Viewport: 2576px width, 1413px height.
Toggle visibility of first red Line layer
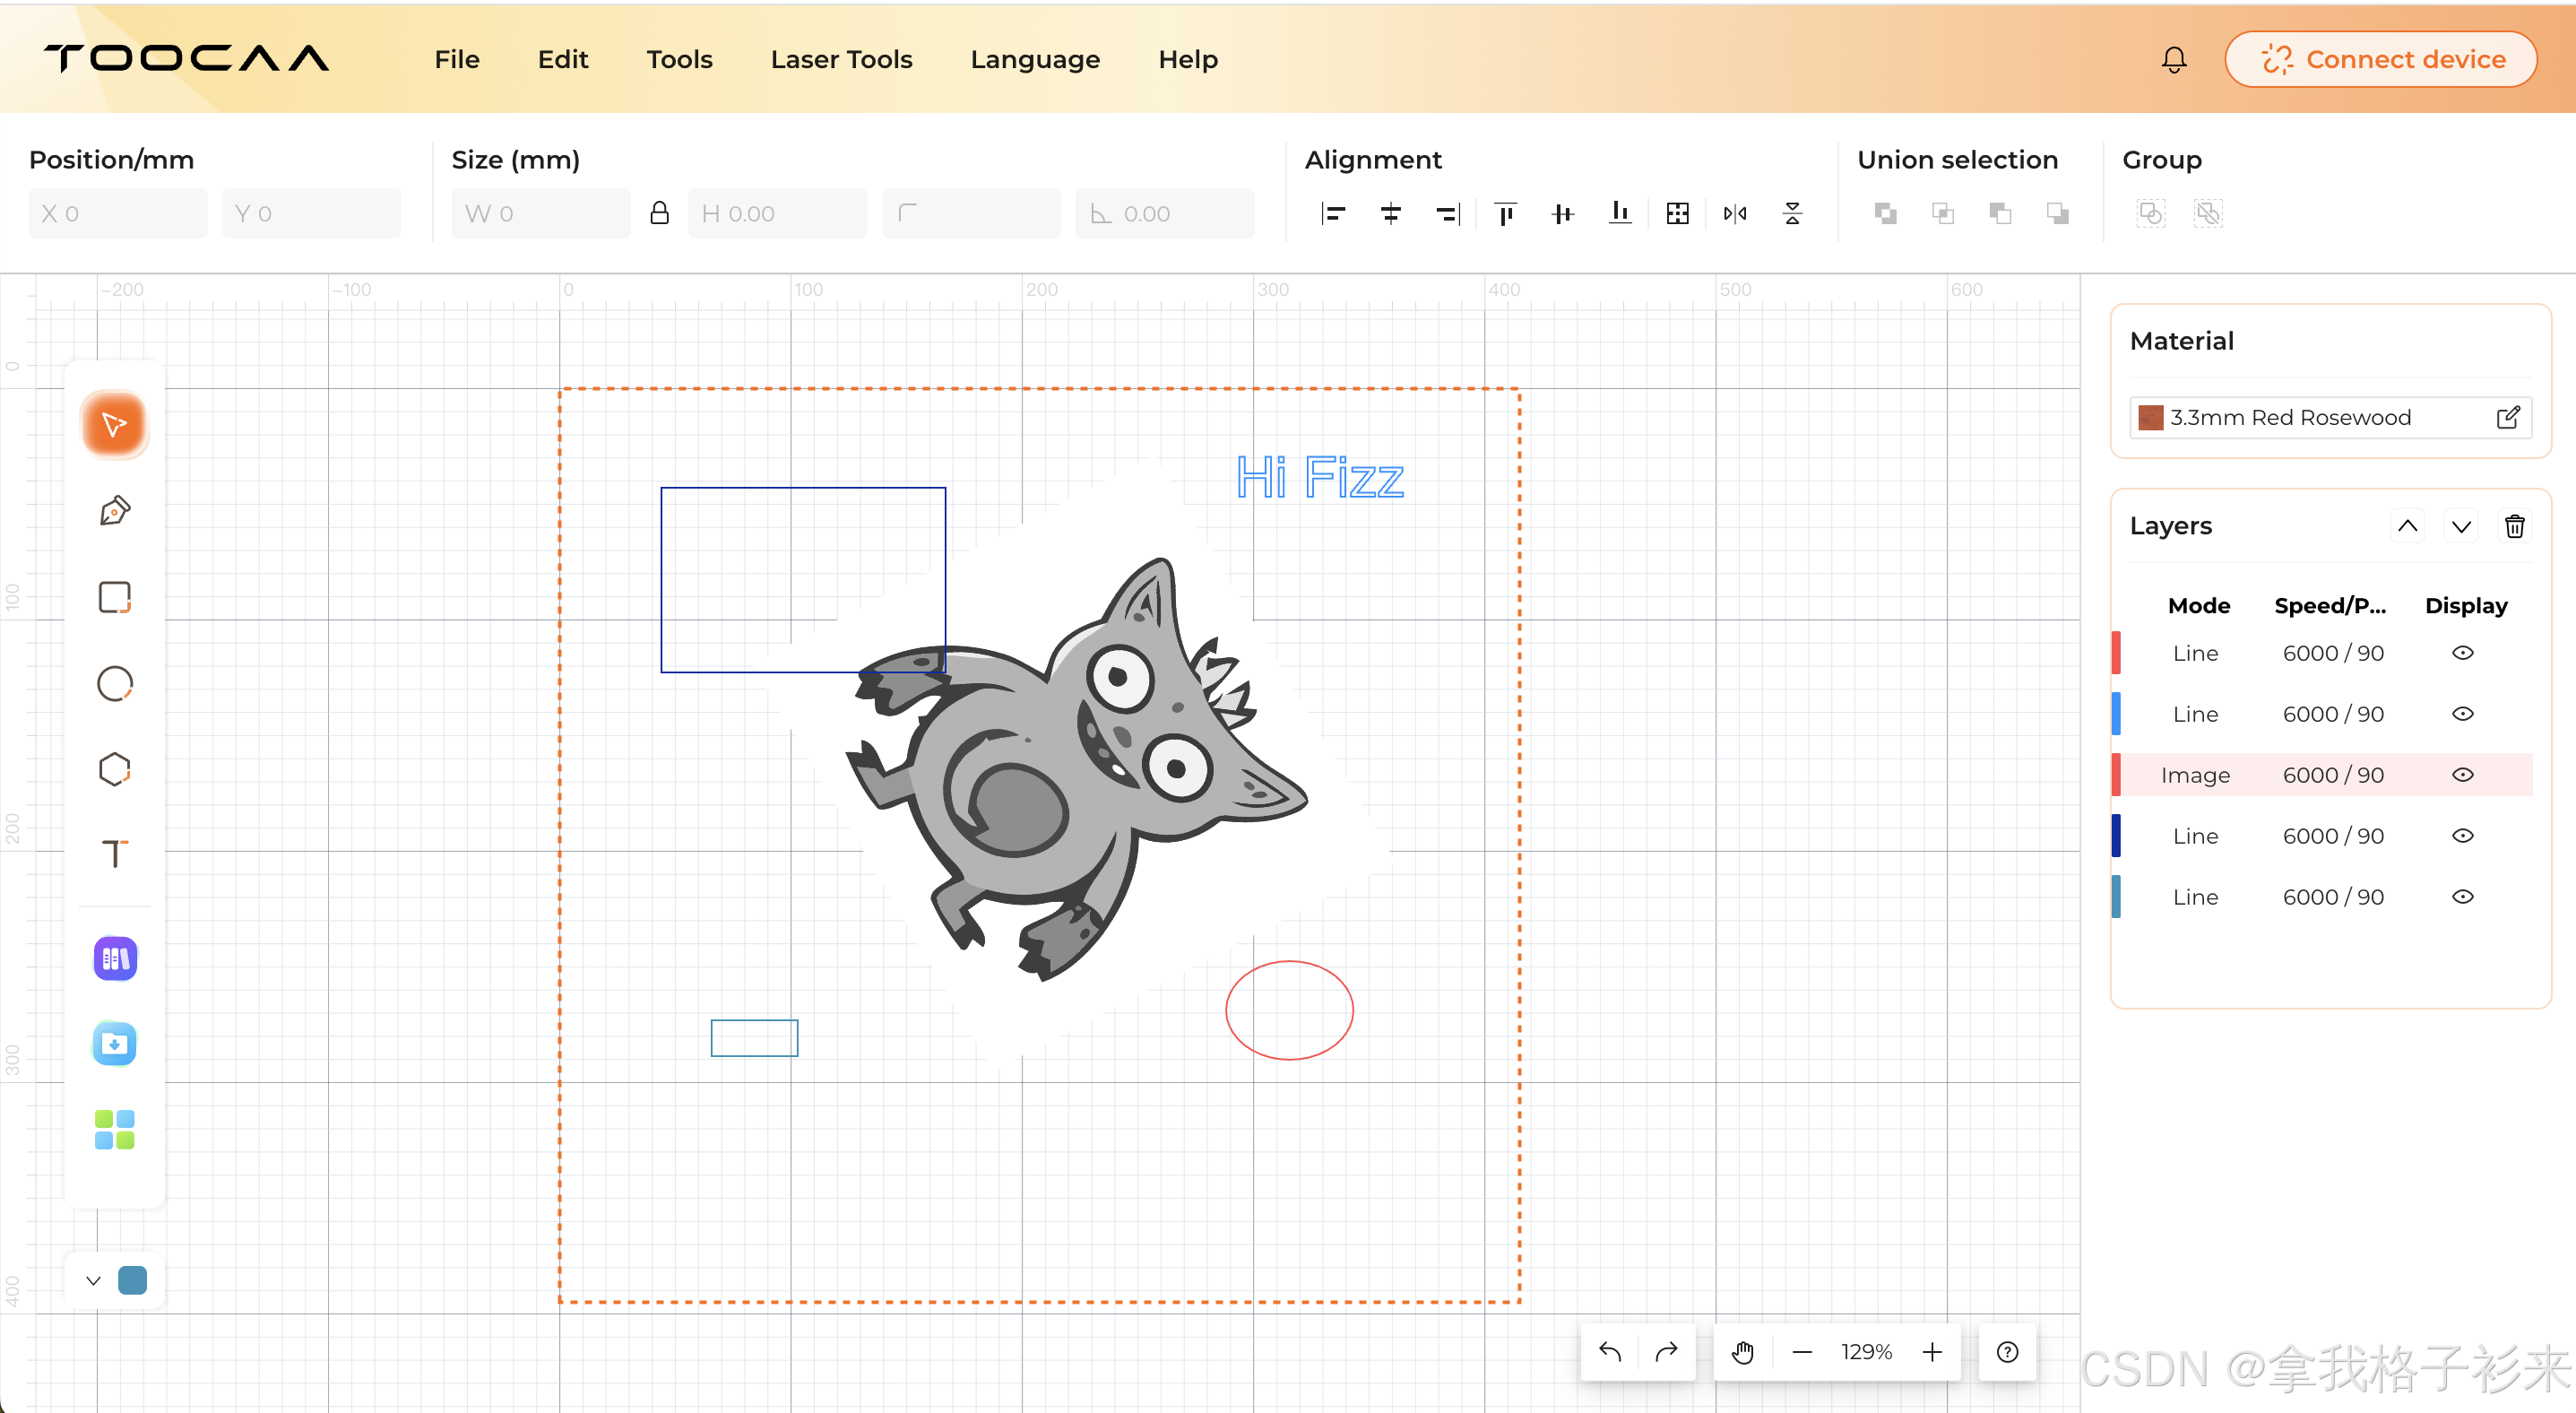[2462, 653]
